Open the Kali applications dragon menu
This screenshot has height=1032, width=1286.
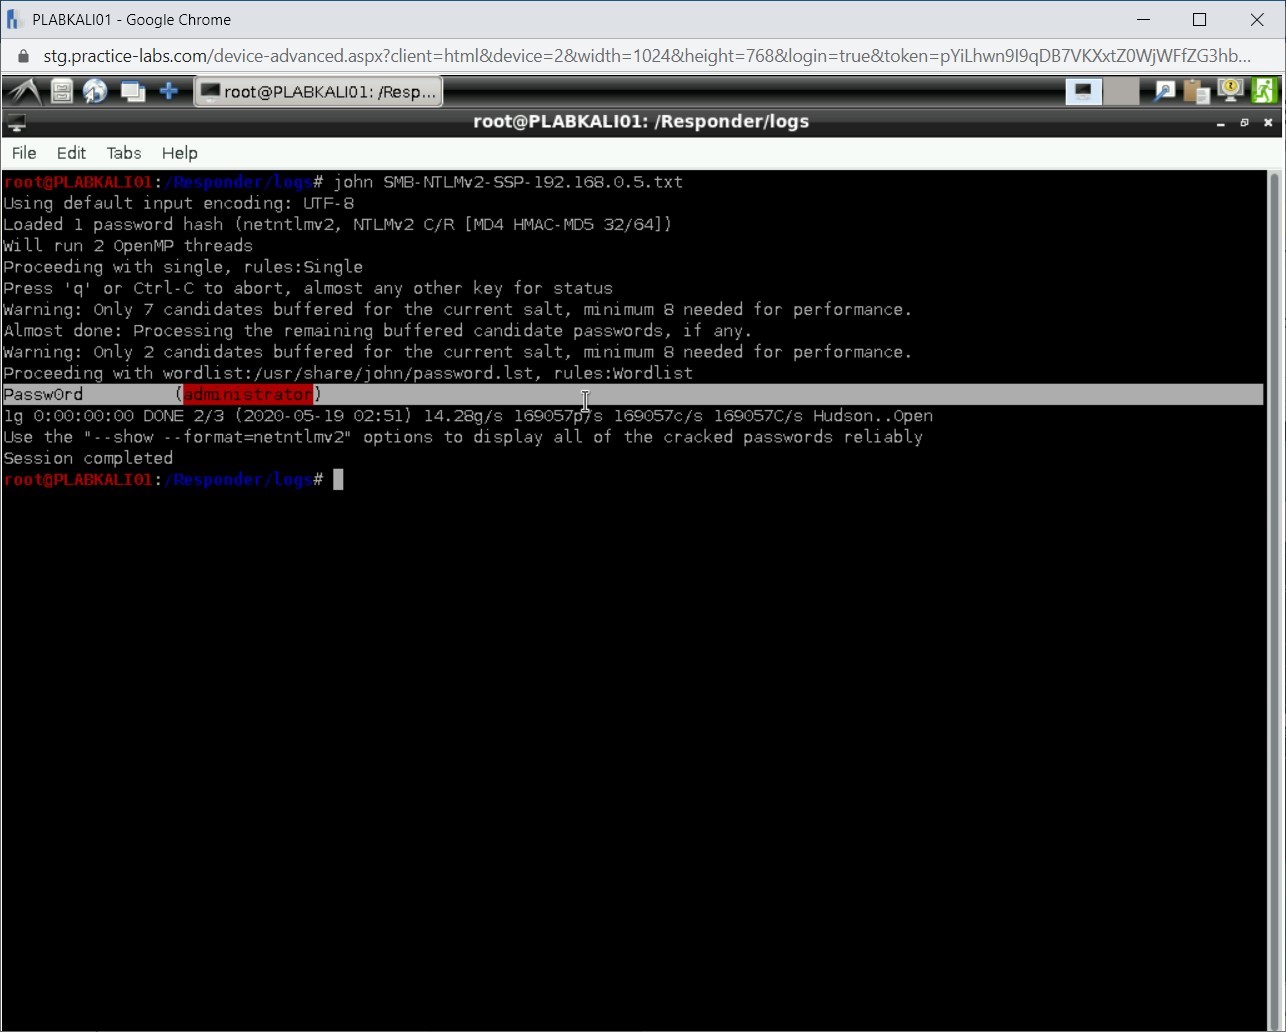coord(22,91)
